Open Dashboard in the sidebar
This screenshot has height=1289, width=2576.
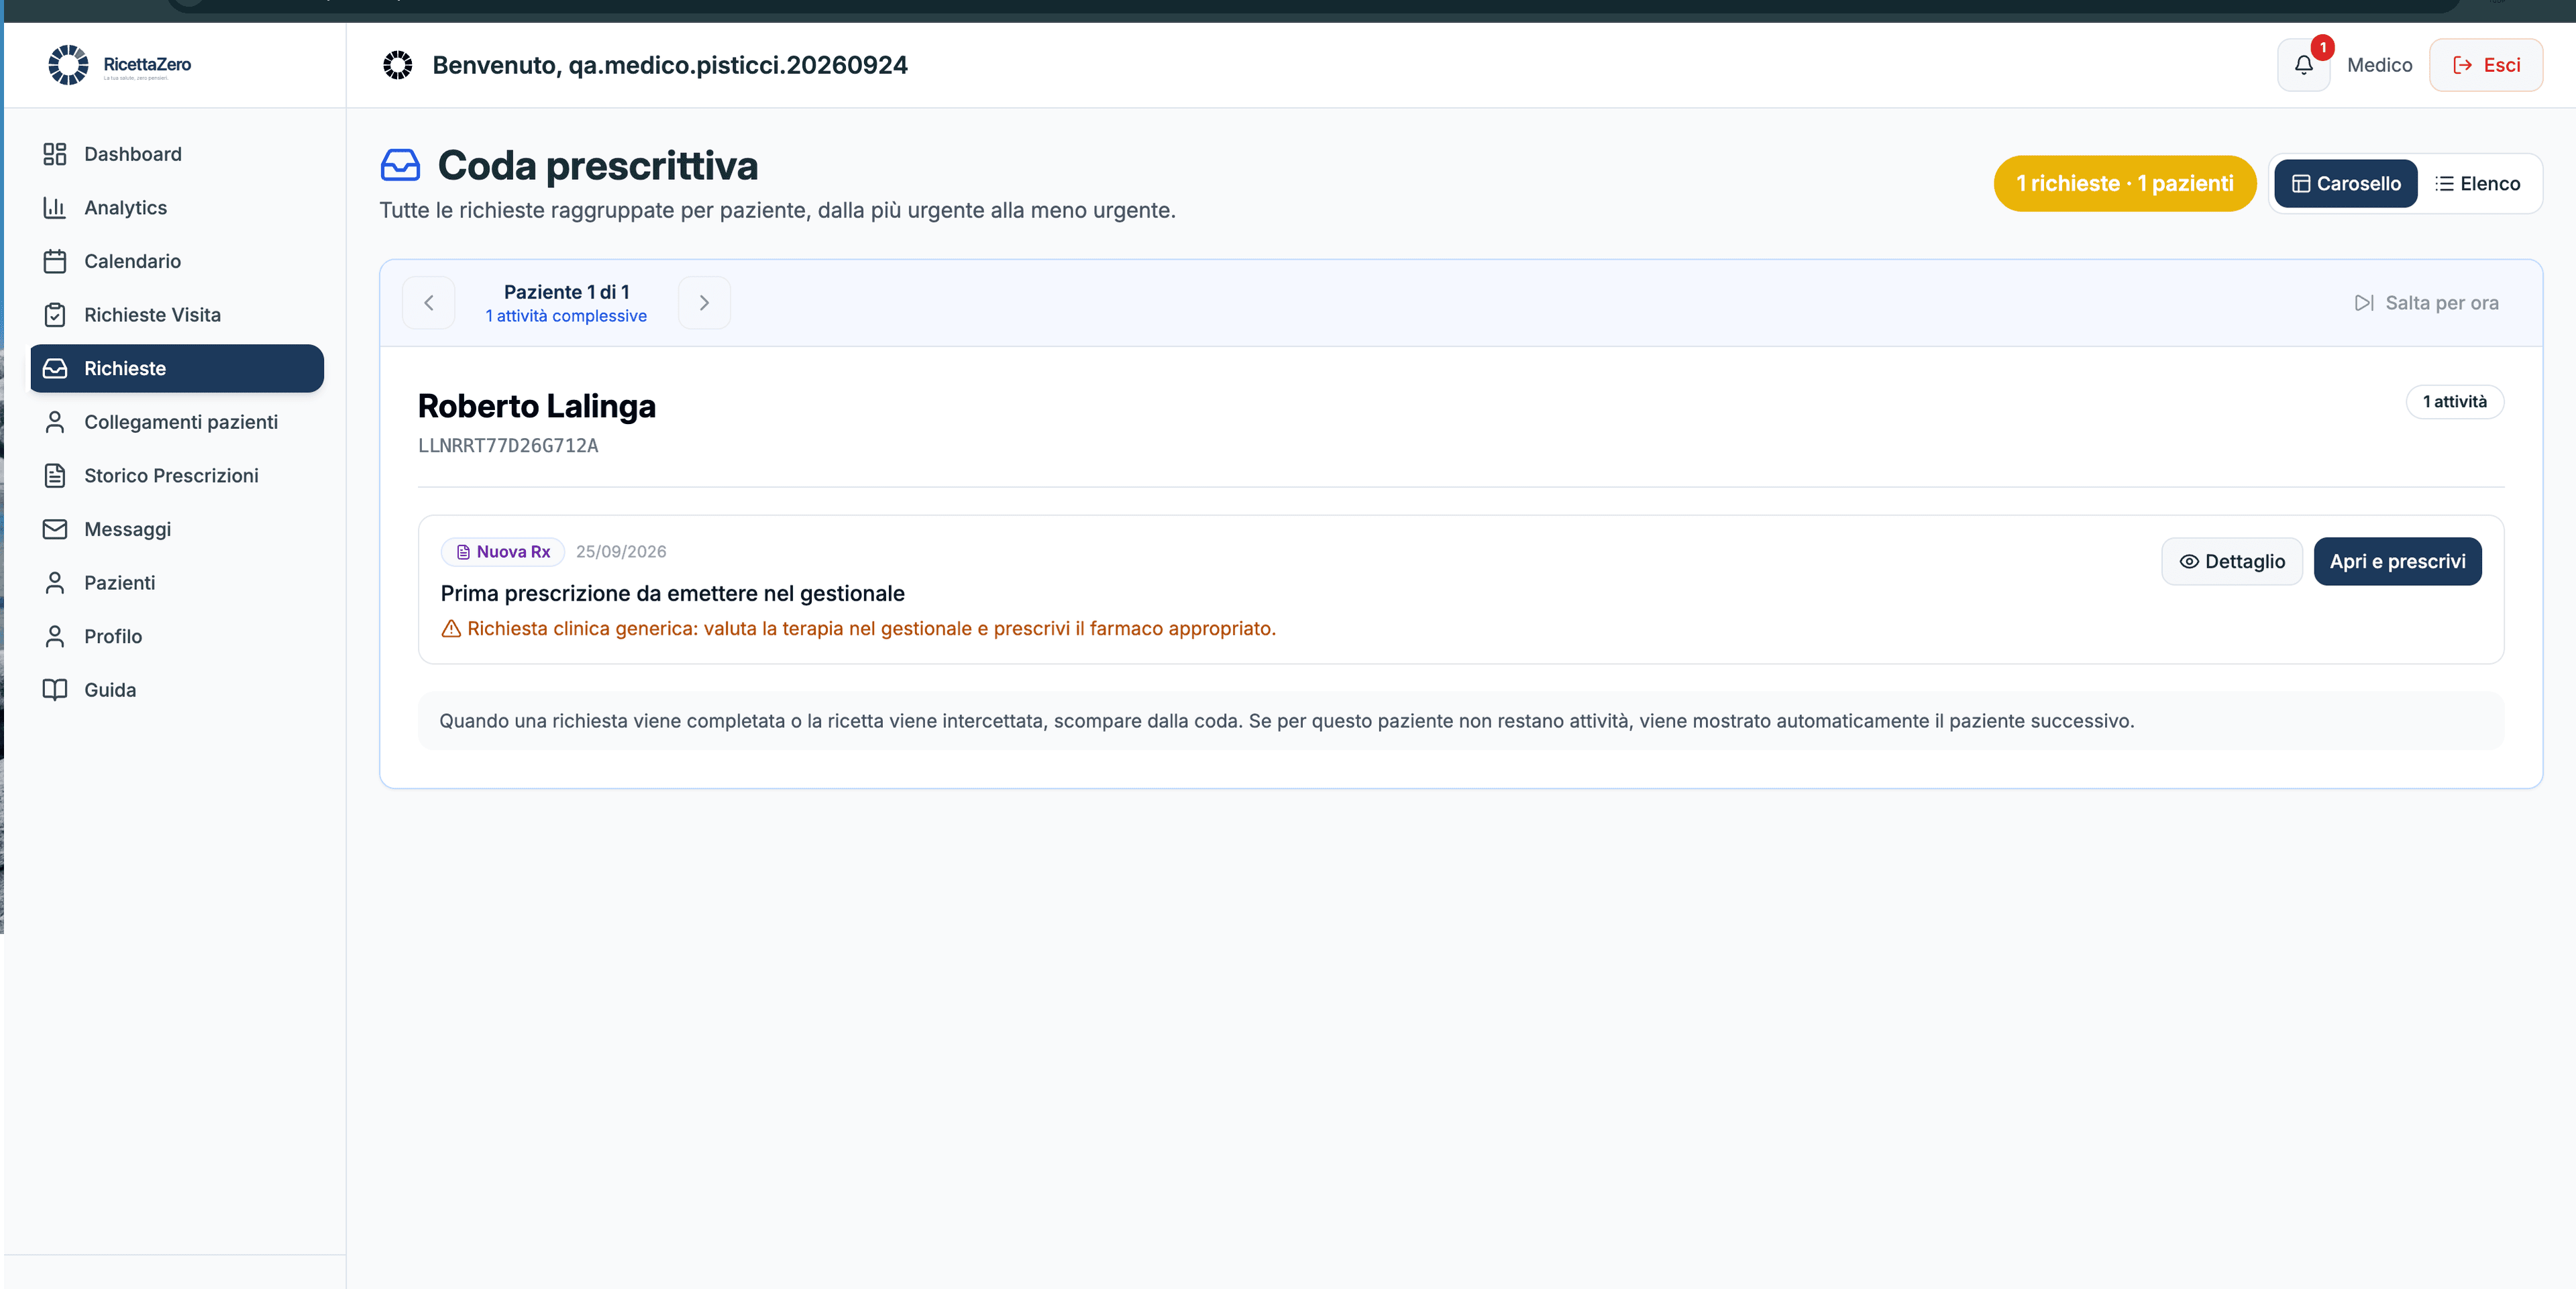pyautogui.click(x=177, y=154)
